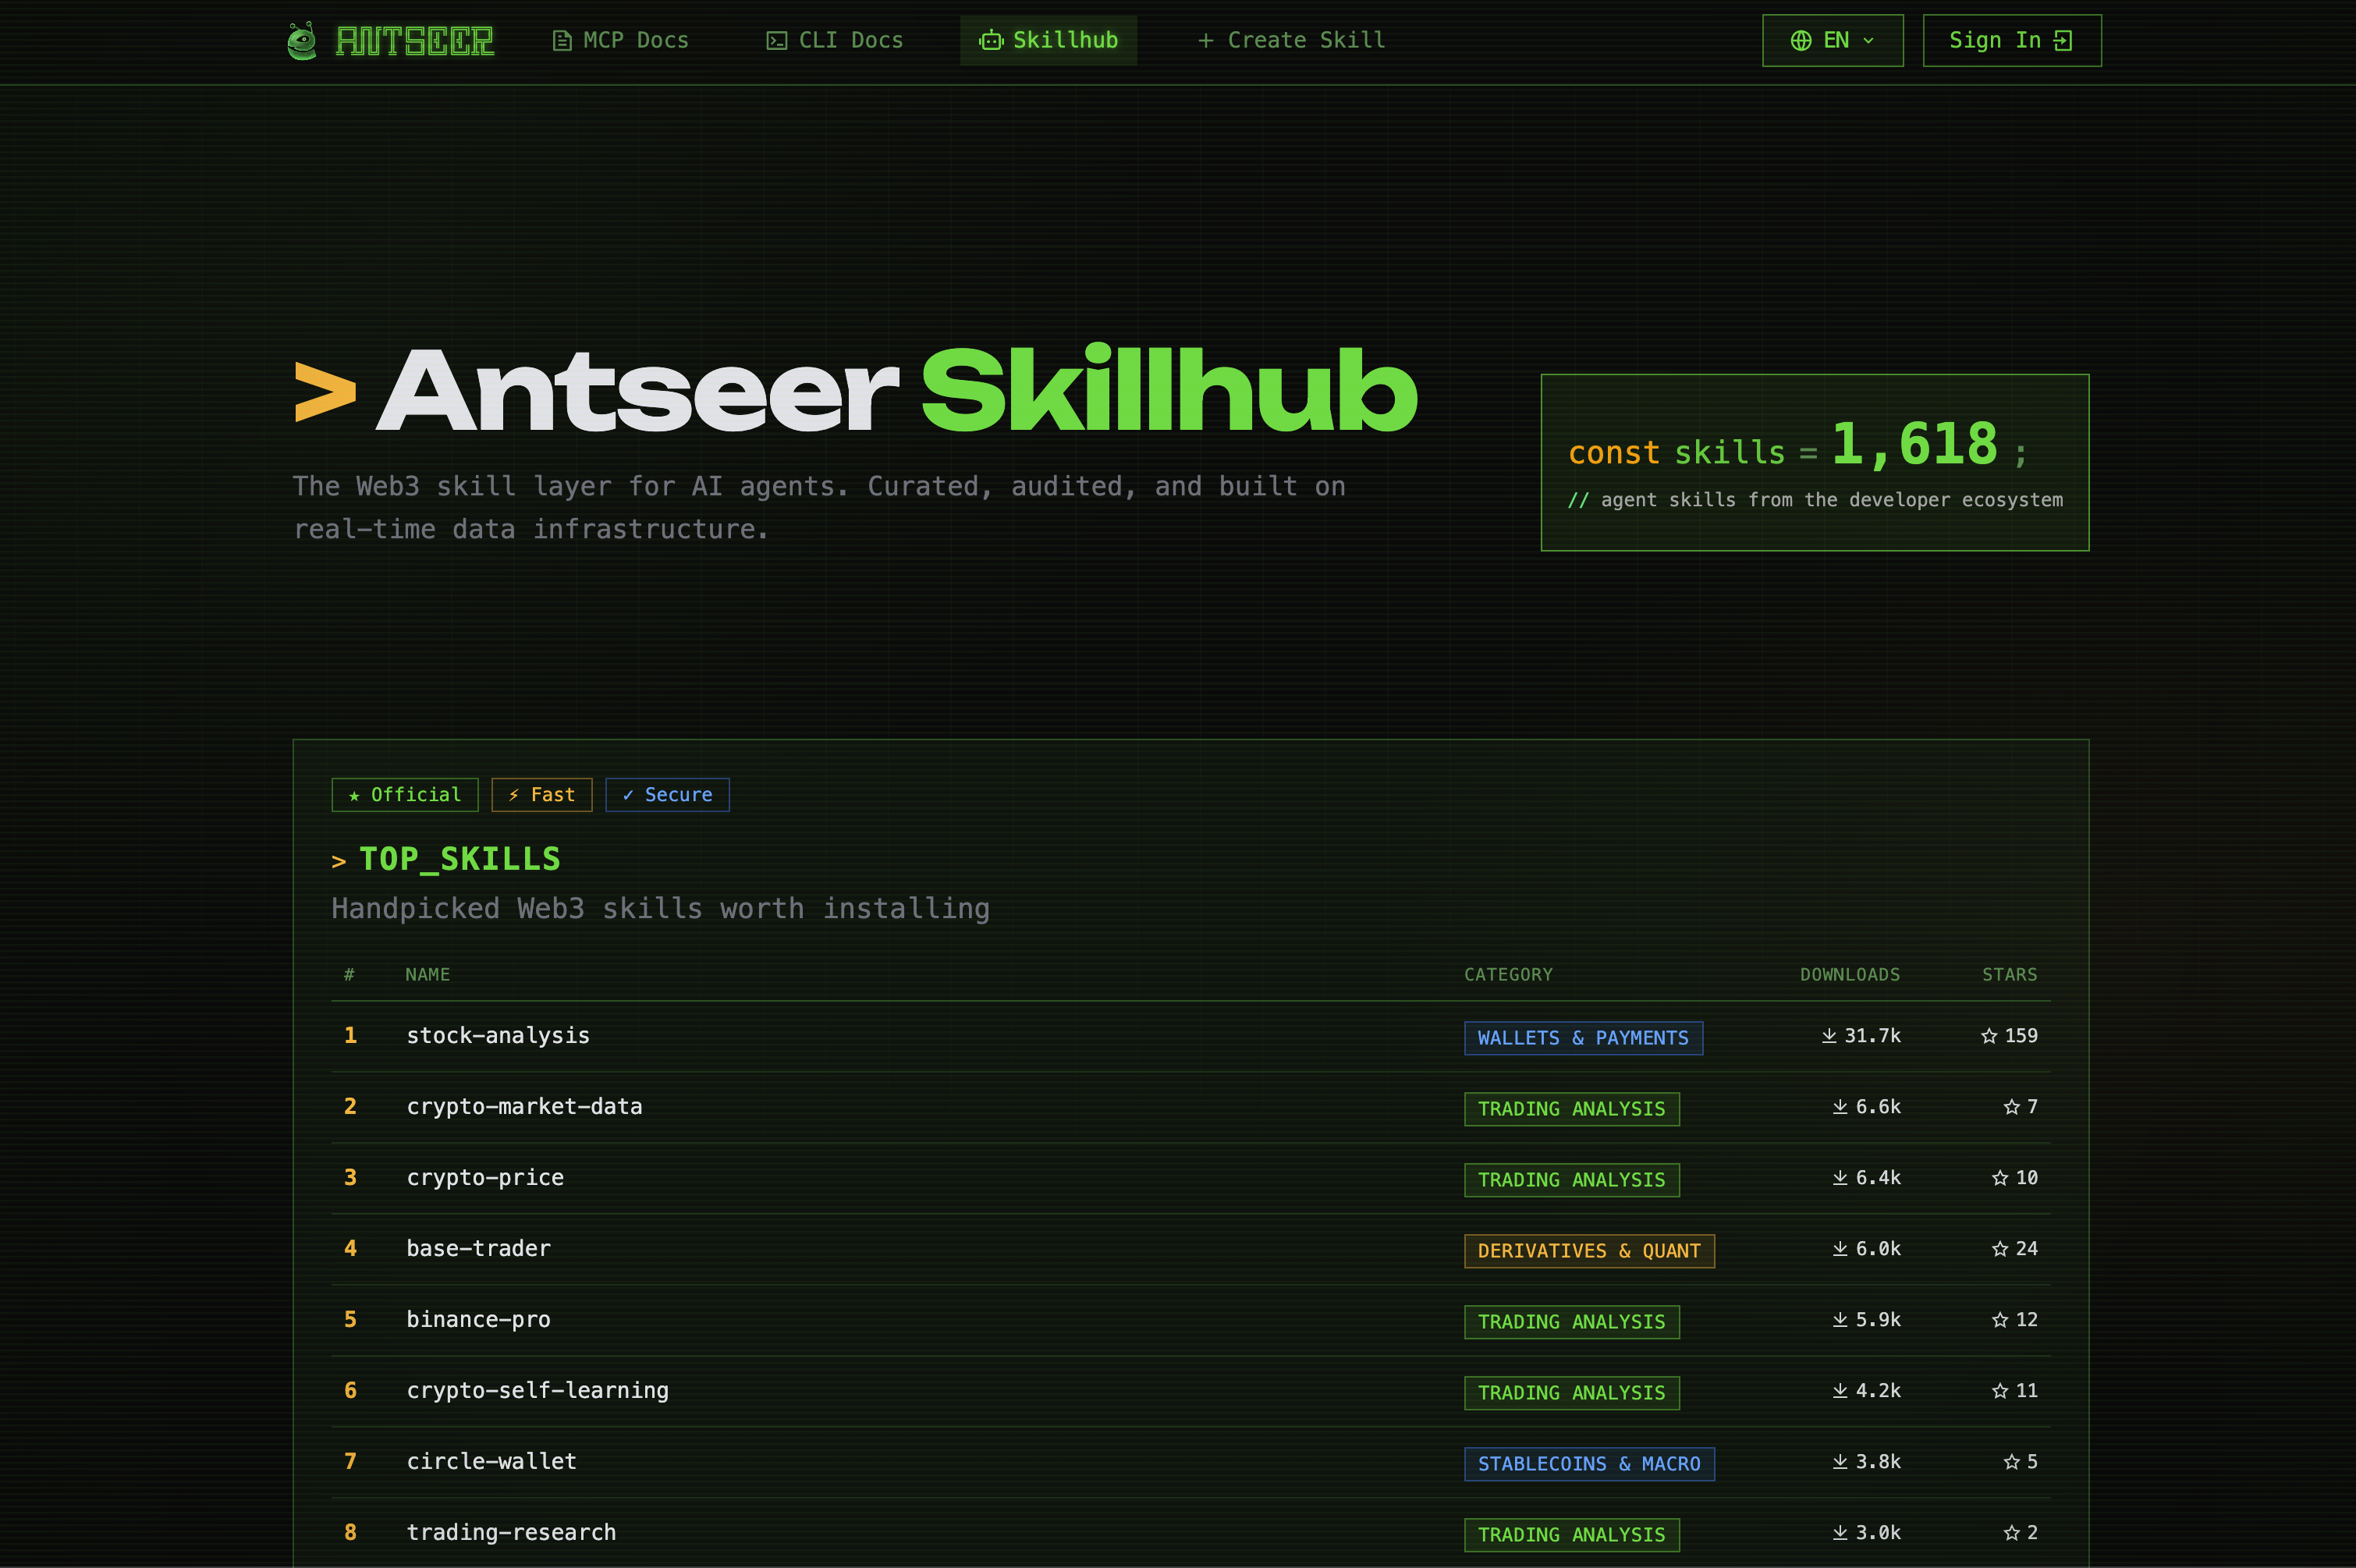2356x1568 pixels.
Task: Switch to the Skillhub nav tab
Action: tap(1048, 40)
